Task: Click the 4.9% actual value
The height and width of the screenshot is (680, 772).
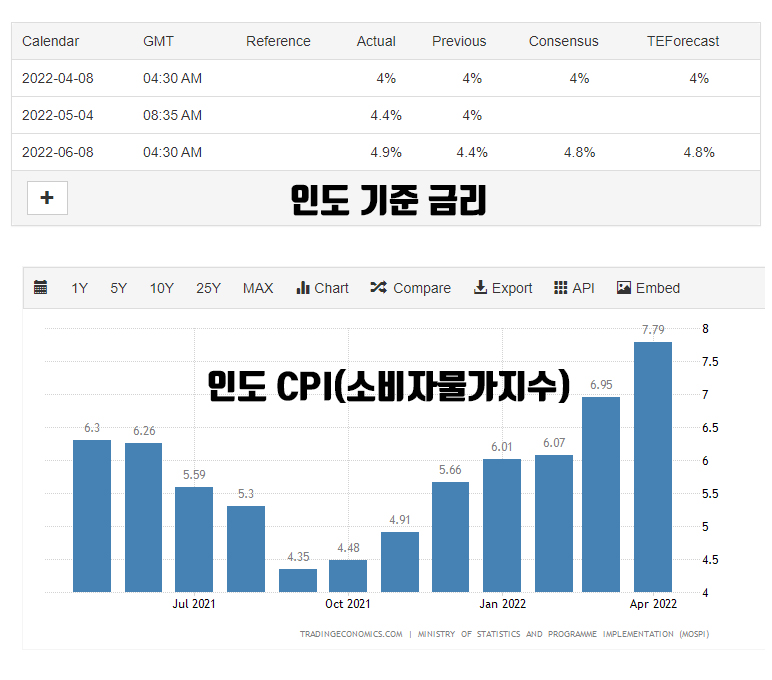Action: click(x=386, y=152)
